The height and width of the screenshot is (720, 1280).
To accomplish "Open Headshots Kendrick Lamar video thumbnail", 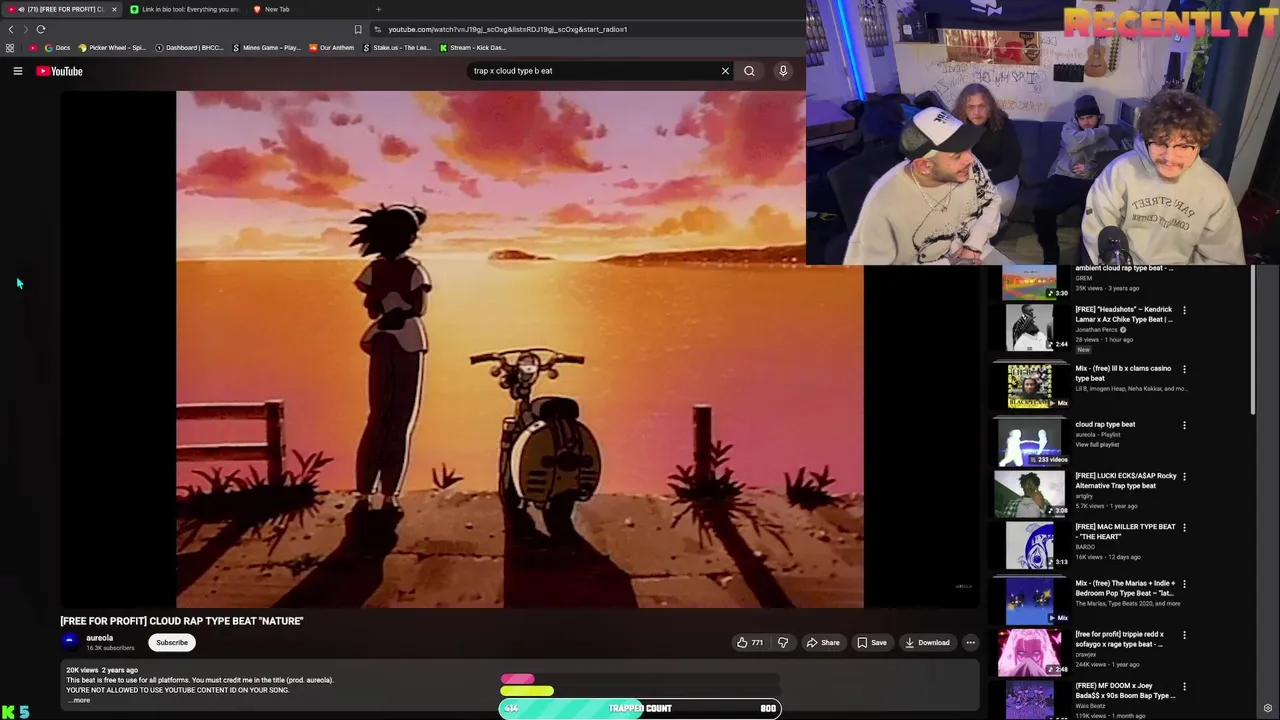I will [1030, 326].
